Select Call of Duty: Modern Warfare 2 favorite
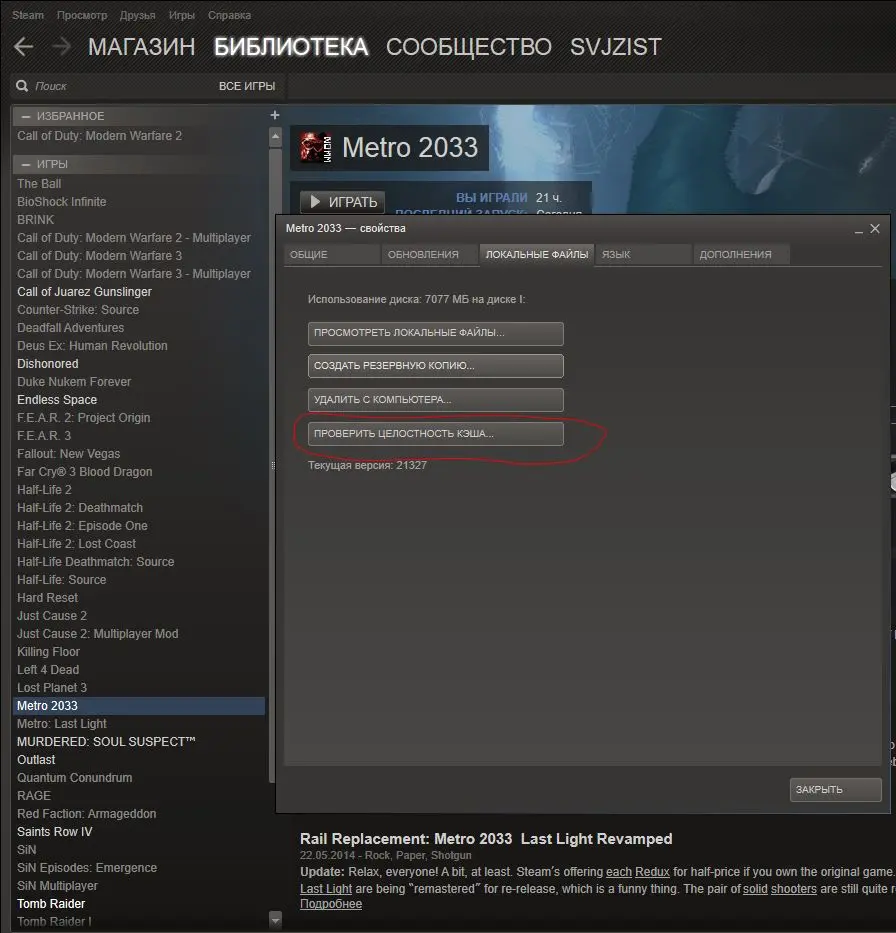This screenshot has width=896, height=933. [x=99, y=136]
